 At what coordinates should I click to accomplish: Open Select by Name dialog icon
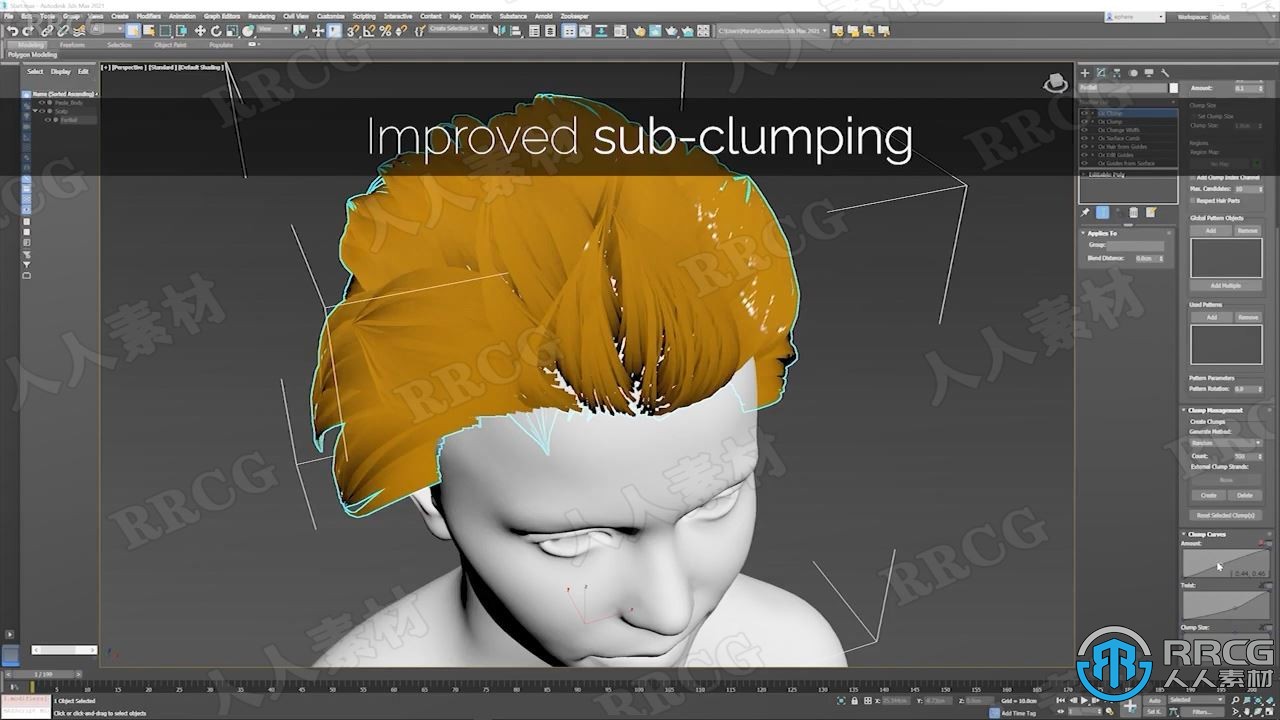tap(149, 31)
